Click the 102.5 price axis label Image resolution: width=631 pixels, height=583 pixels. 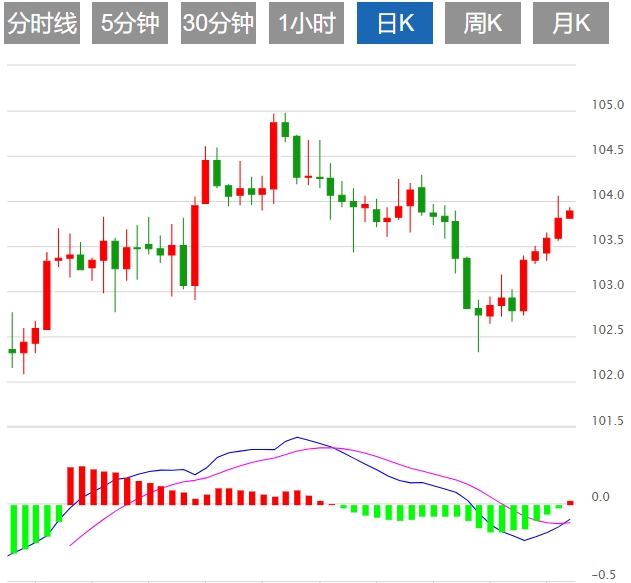pos(608,330)
